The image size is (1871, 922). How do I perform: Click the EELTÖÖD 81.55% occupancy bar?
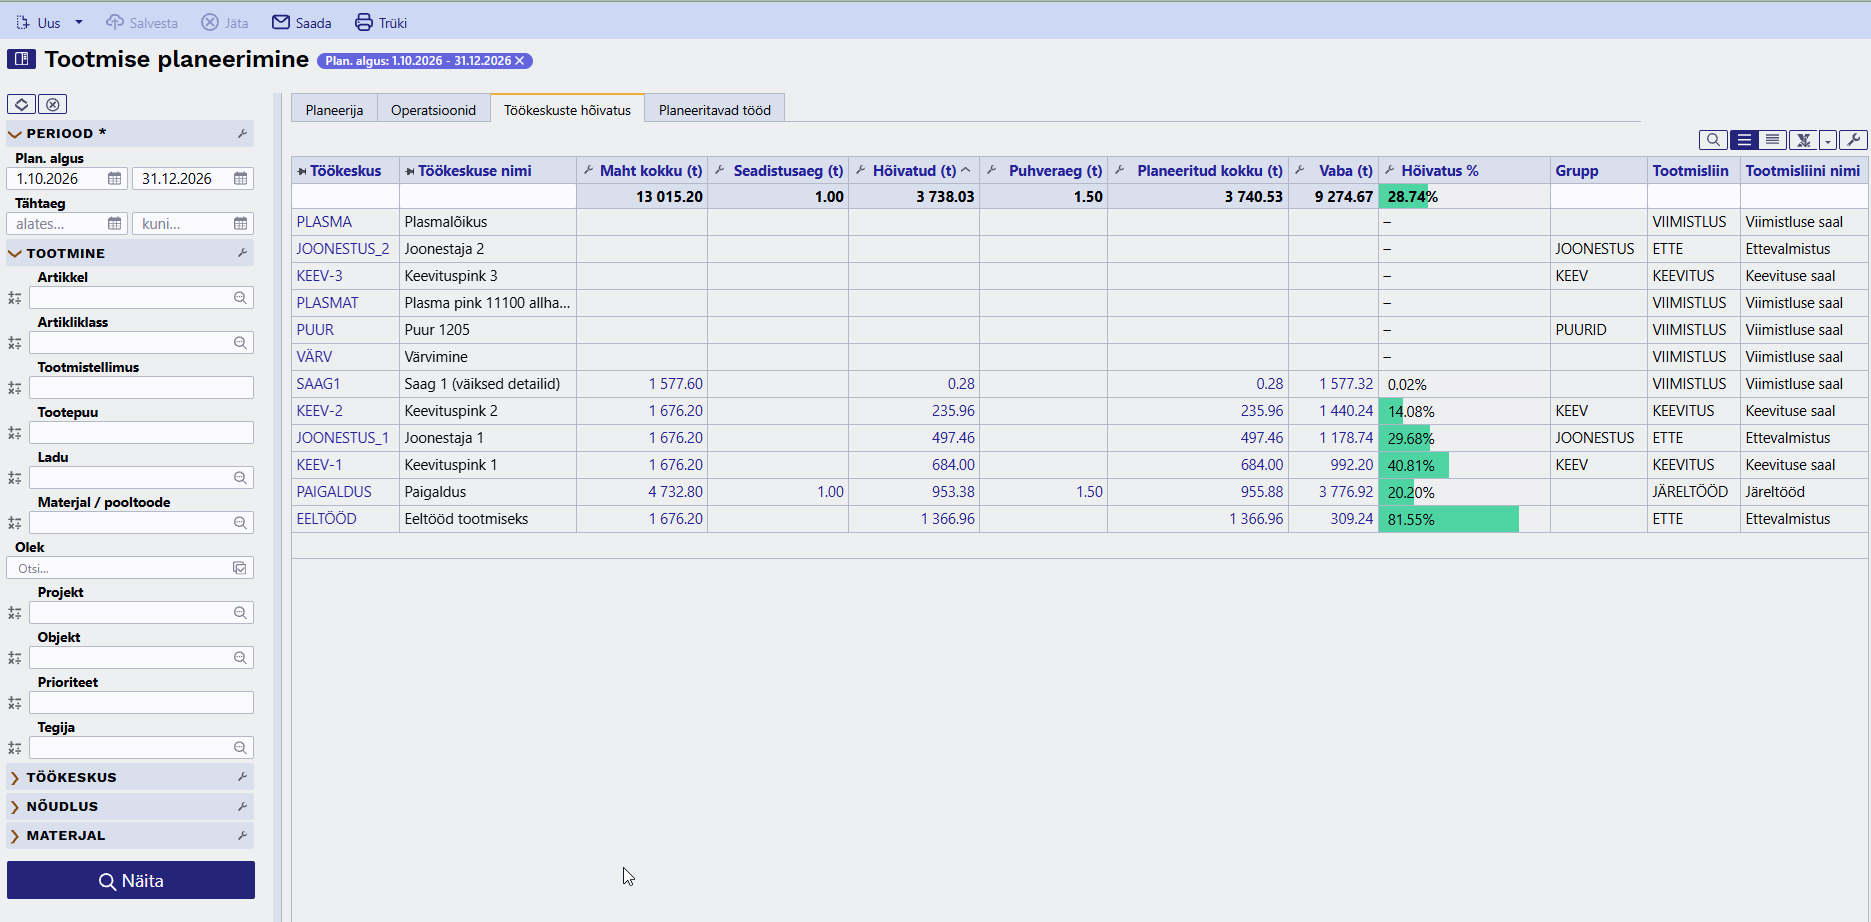[x=1448, y=519]
